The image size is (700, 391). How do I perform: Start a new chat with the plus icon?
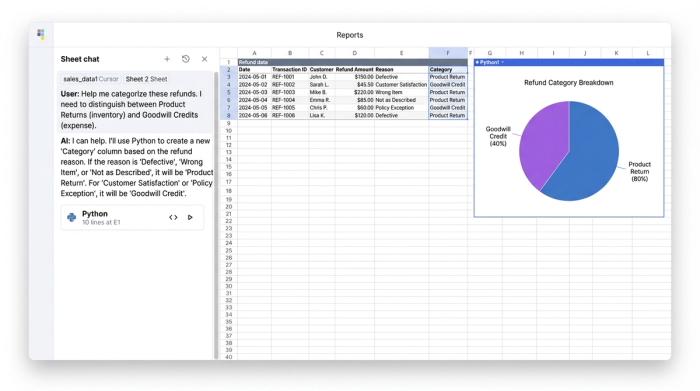[x=167, y=59]
